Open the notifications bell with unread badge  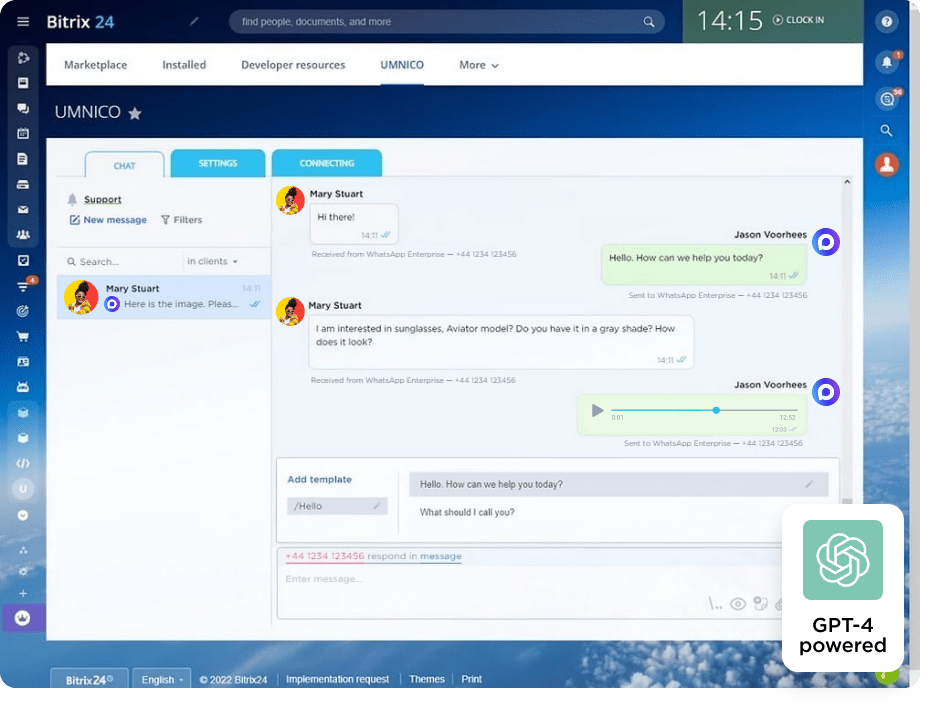coord(885,62)
